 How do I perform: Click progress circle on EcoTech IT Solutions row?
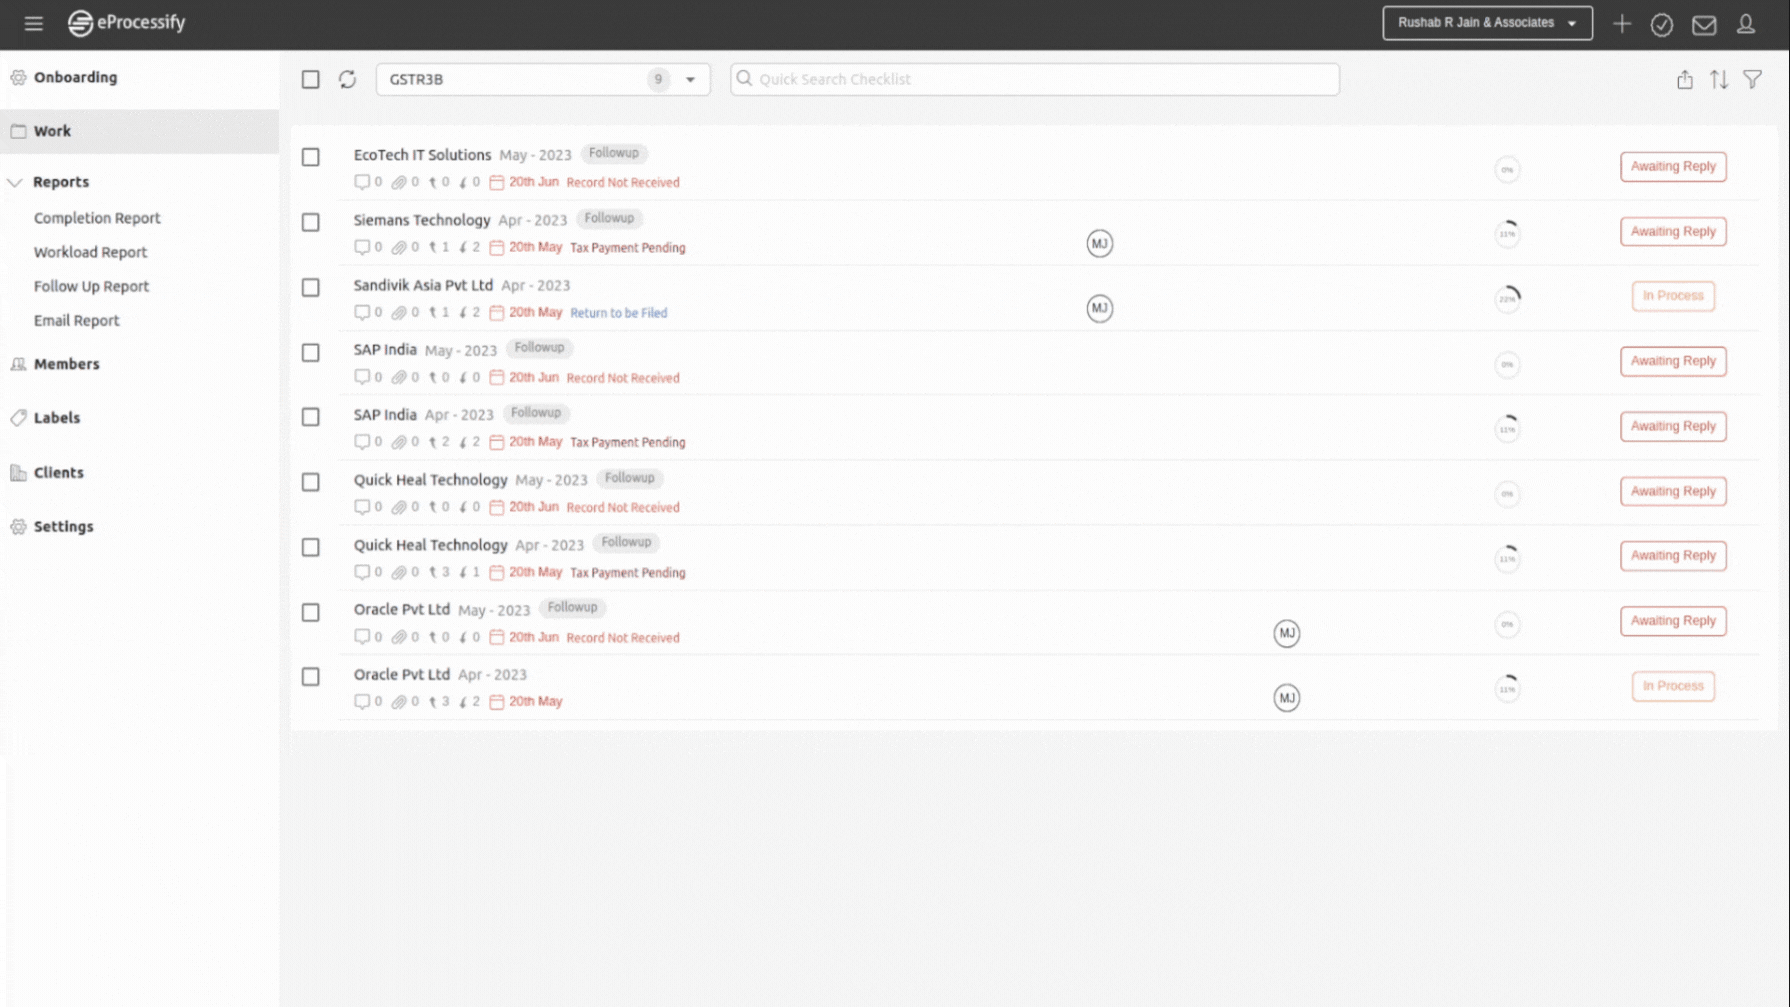(x=1507, y=169)
